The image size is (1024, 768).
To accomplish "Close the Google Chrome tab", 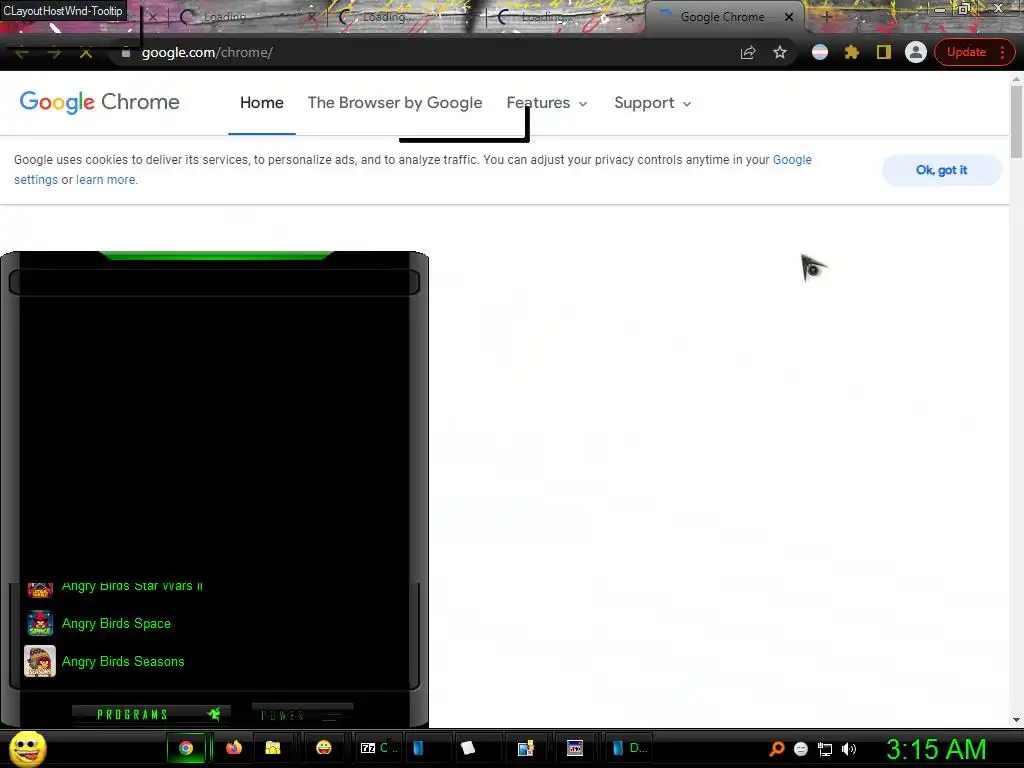I will pyautogui.click(x=789, y=17).
